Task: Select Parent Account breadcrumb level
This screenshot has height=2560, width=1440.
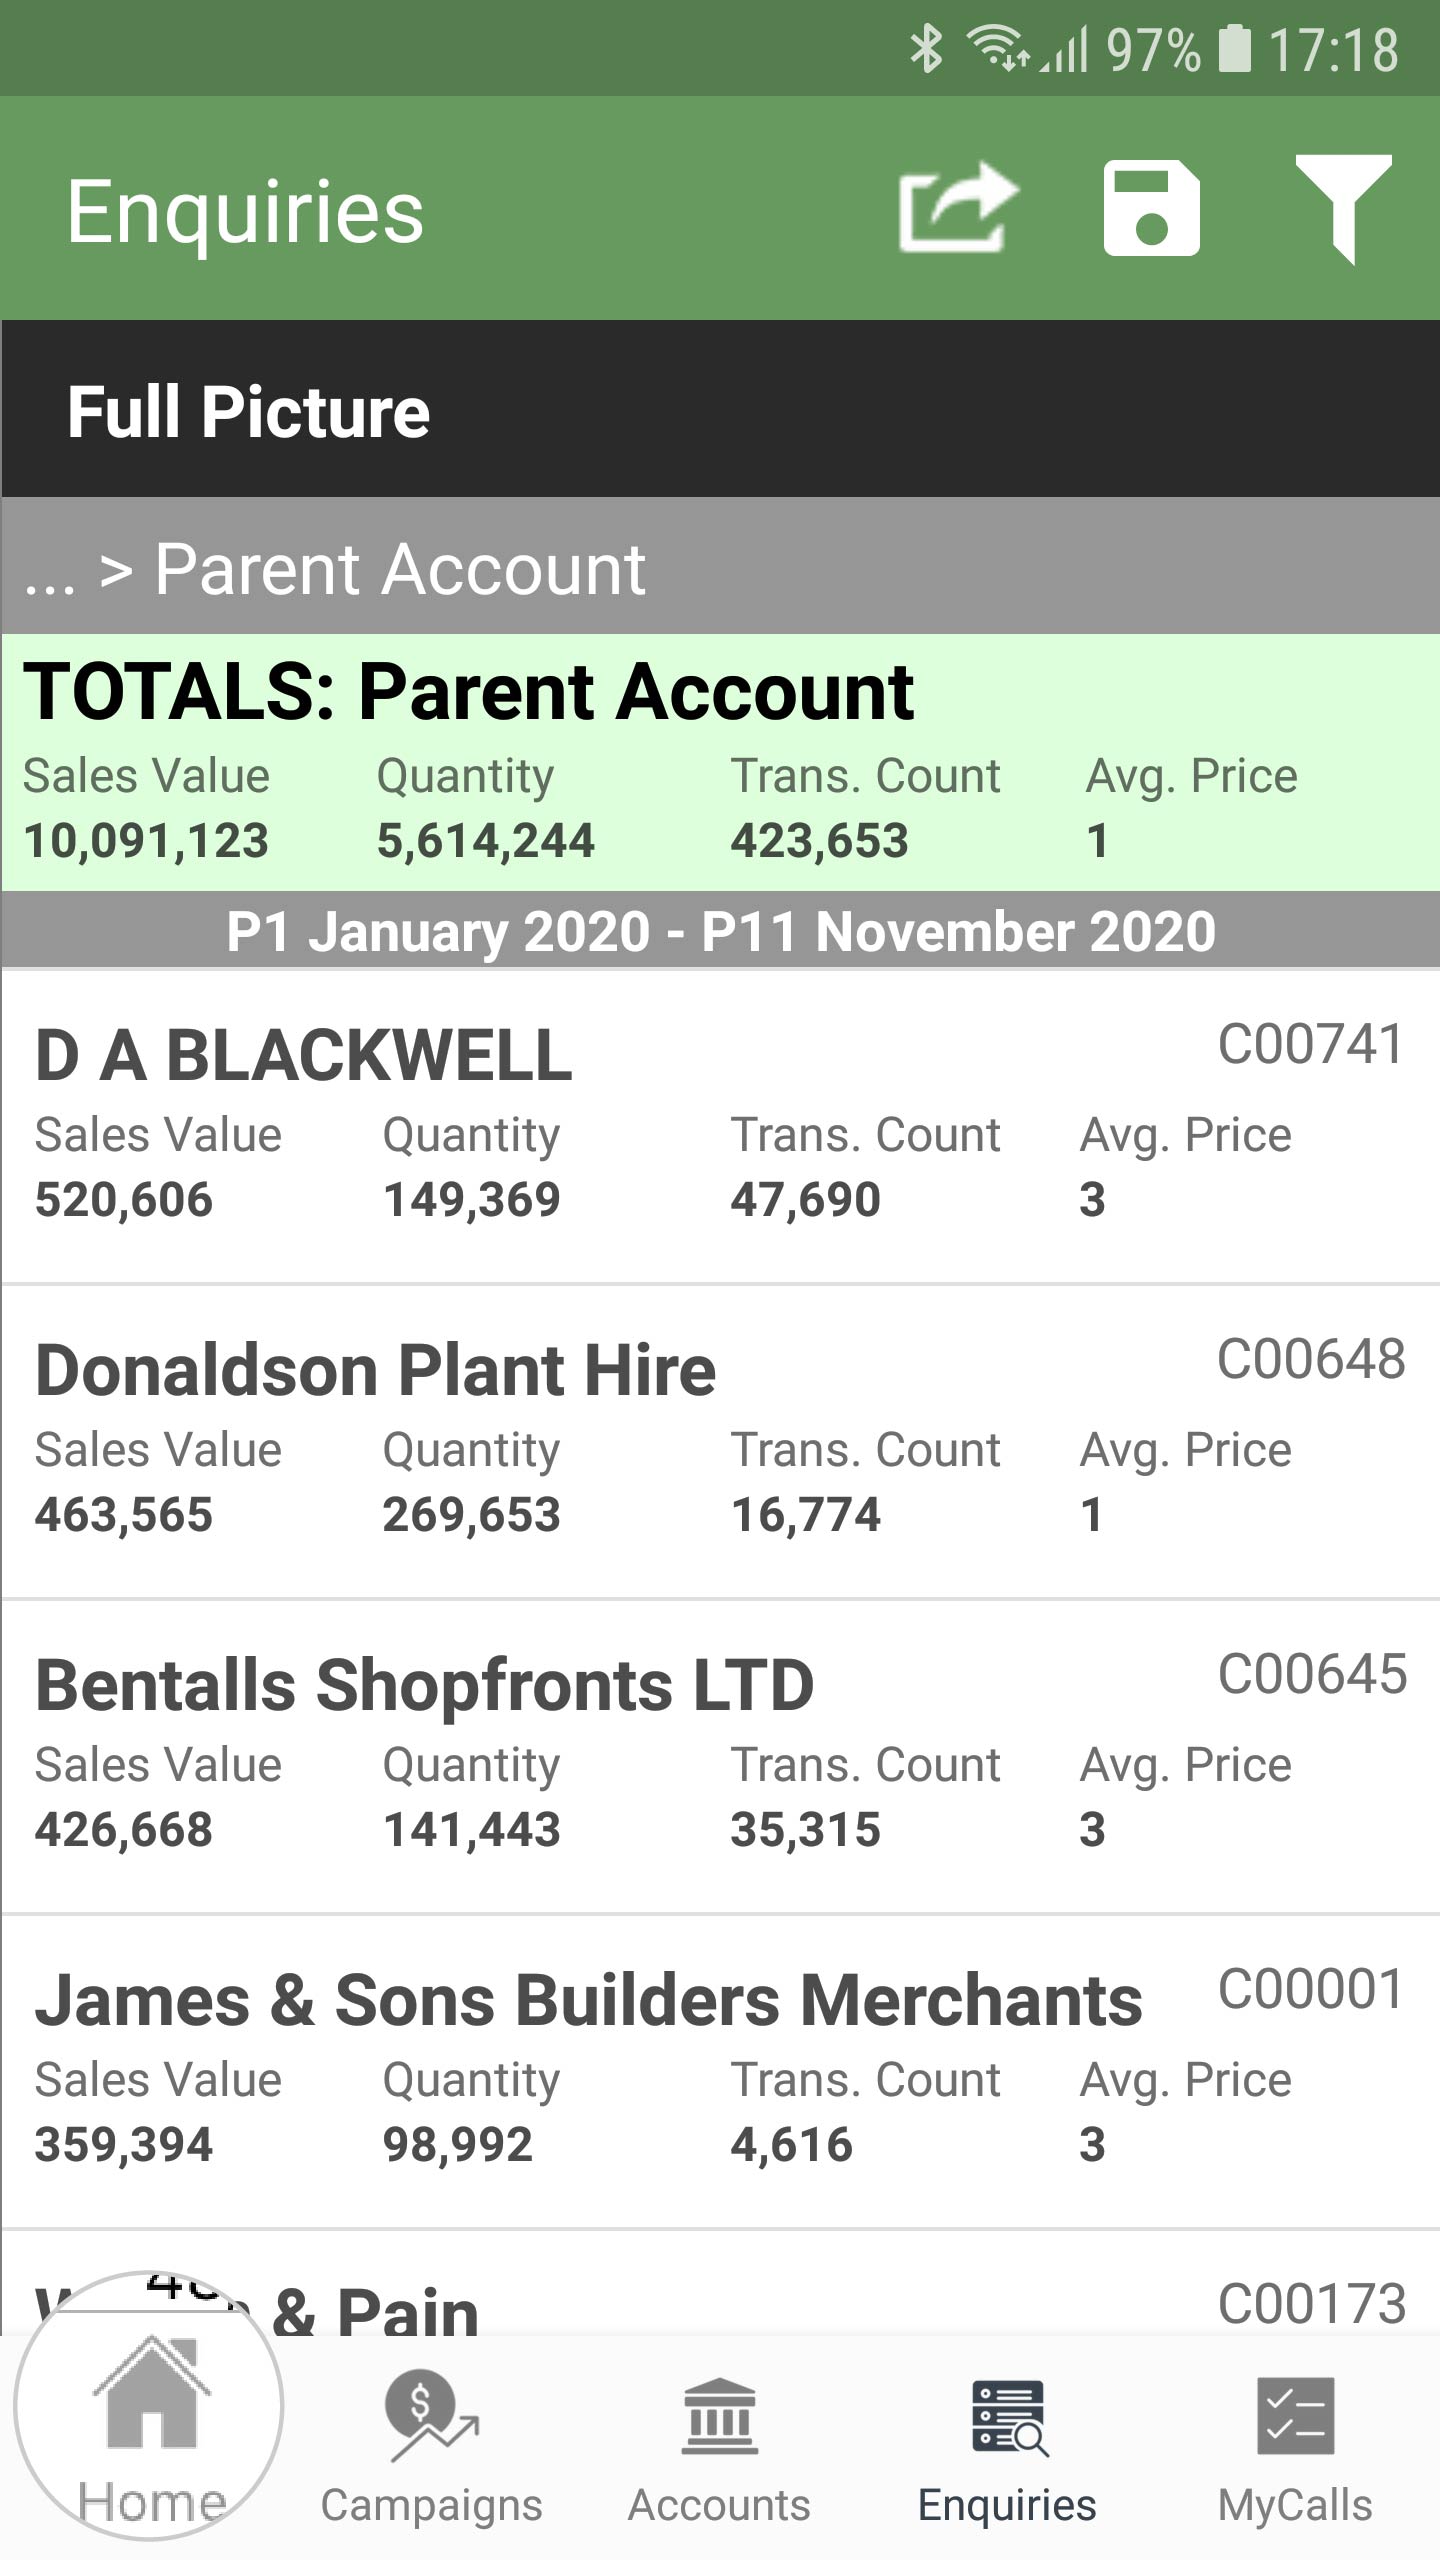Action: pyautogui.click(x=400, y=569)
